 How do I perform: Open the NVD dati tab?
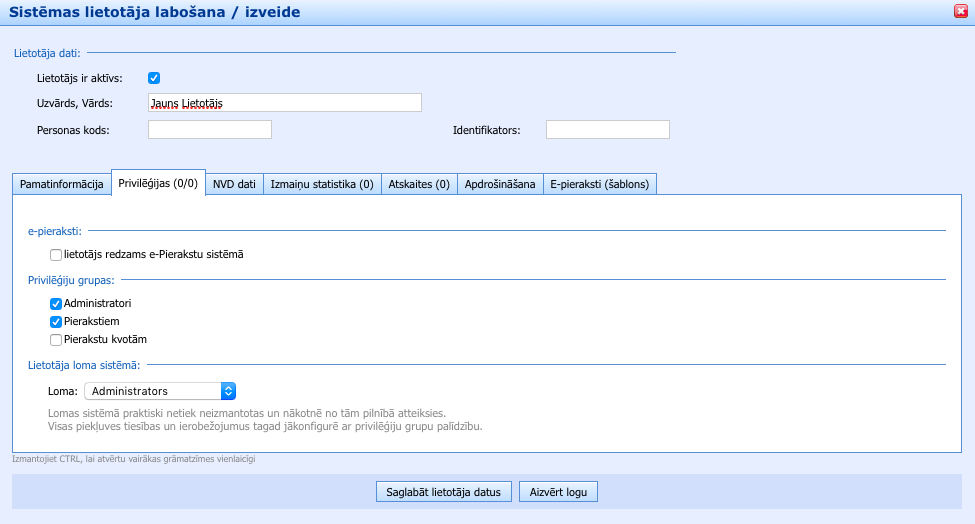[234, 184]
